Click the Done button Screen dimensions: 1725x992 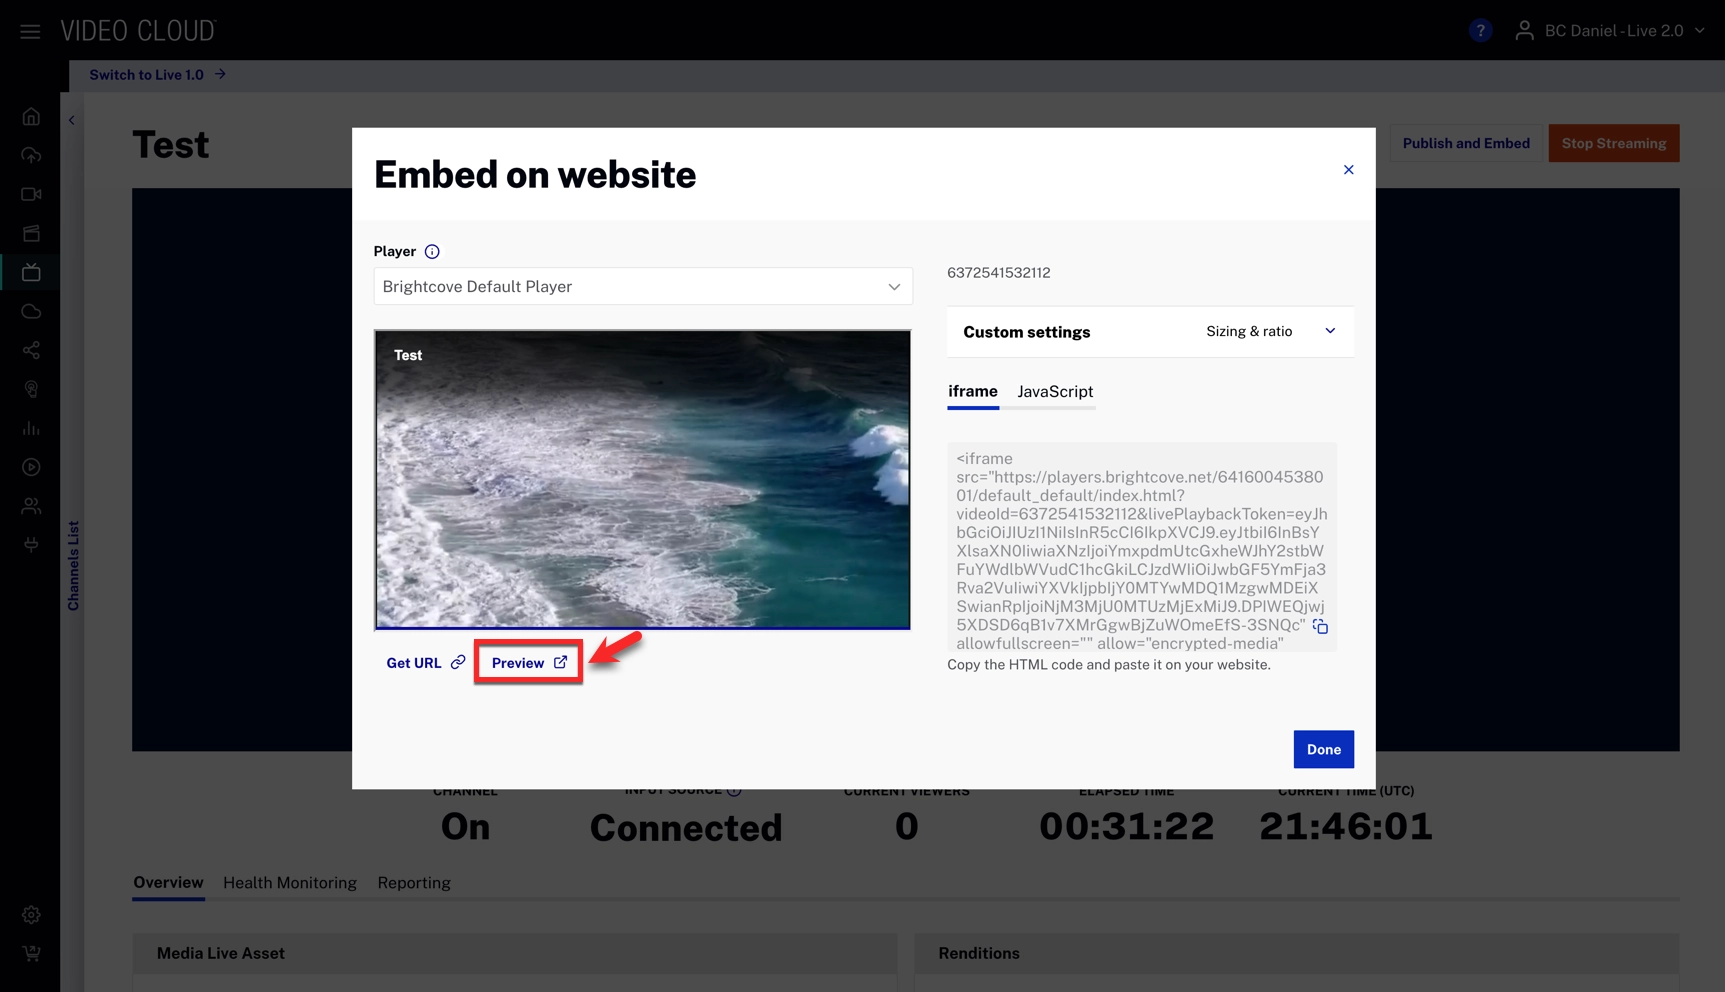click(x=1323, y=749)
